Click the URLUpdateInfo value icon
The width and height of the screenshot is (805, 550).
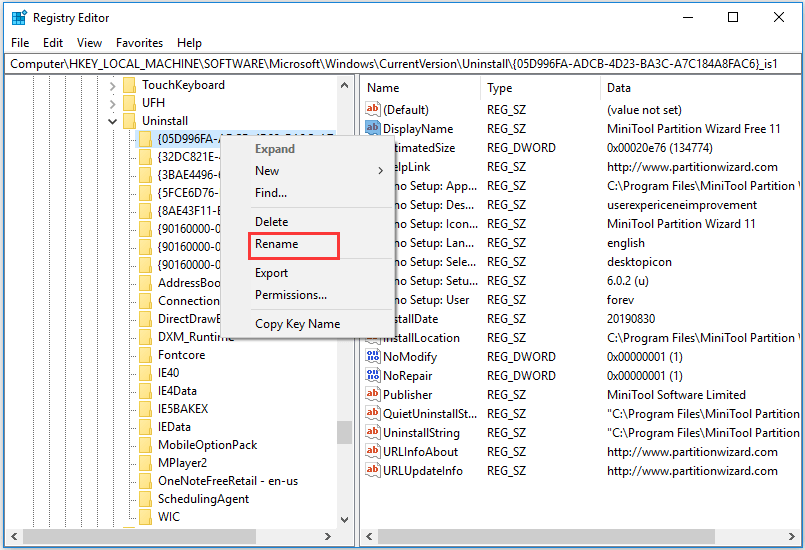pyautogui.click(x=373, y=471)
